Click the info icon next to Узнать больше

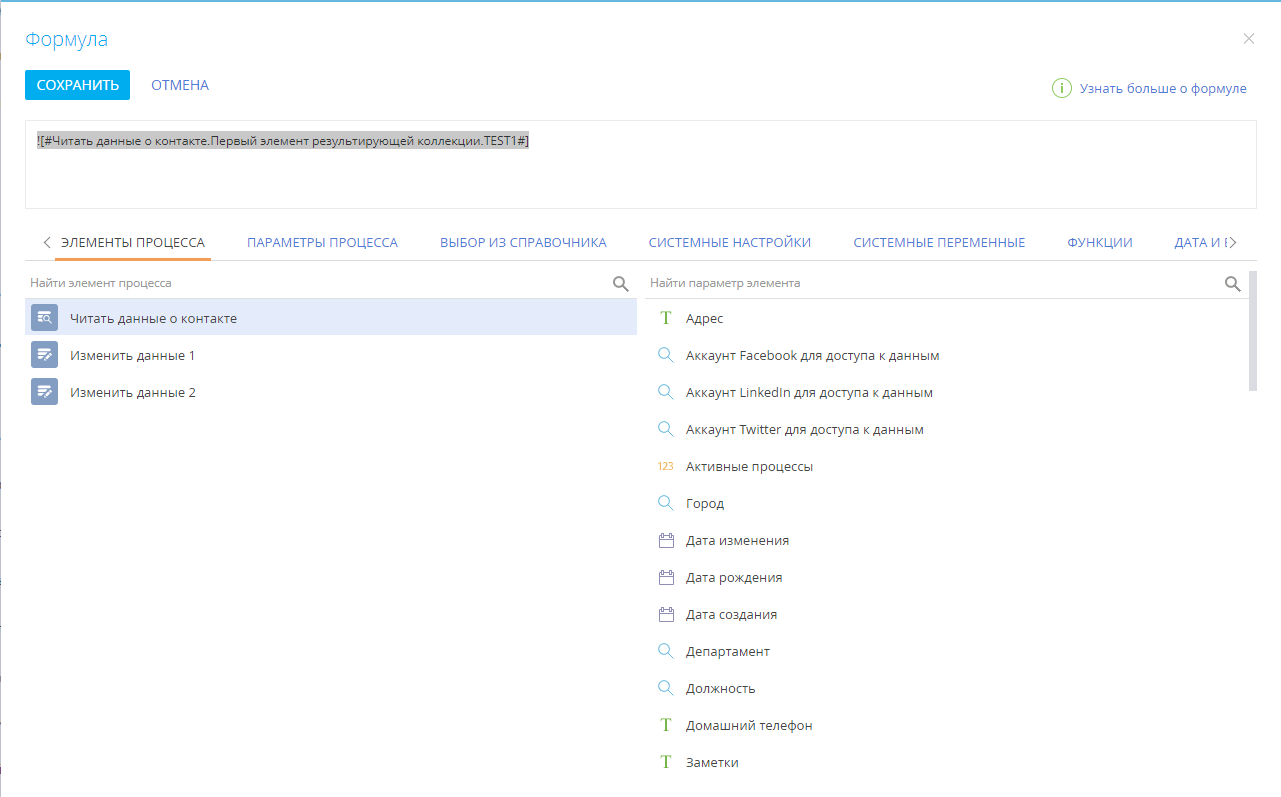1061,88
